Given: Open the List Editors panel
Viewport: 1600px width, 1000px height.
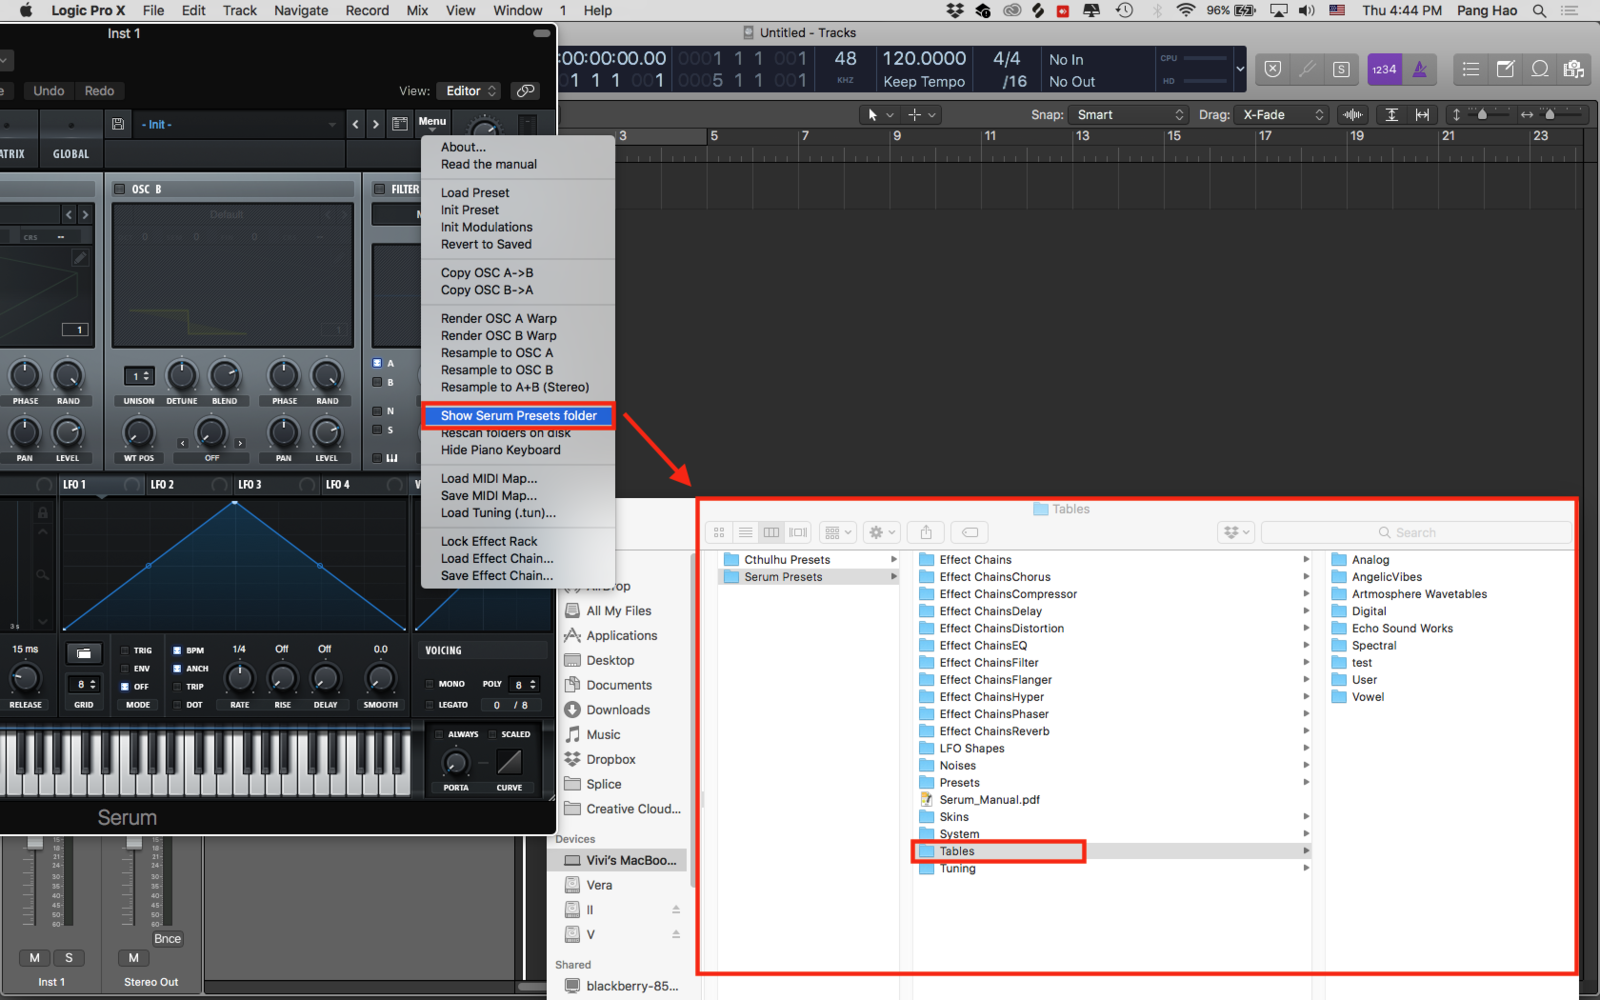Looking at the screenshot, I should point(1470,69).
